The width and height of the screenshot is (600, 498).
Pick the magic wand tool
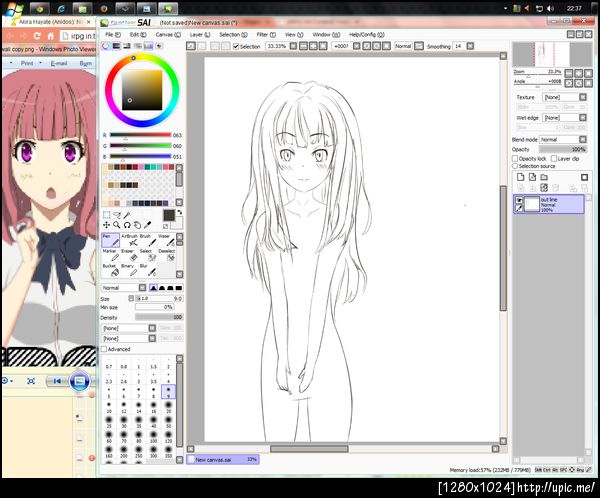pyautogui.click(x=127, y=215)
